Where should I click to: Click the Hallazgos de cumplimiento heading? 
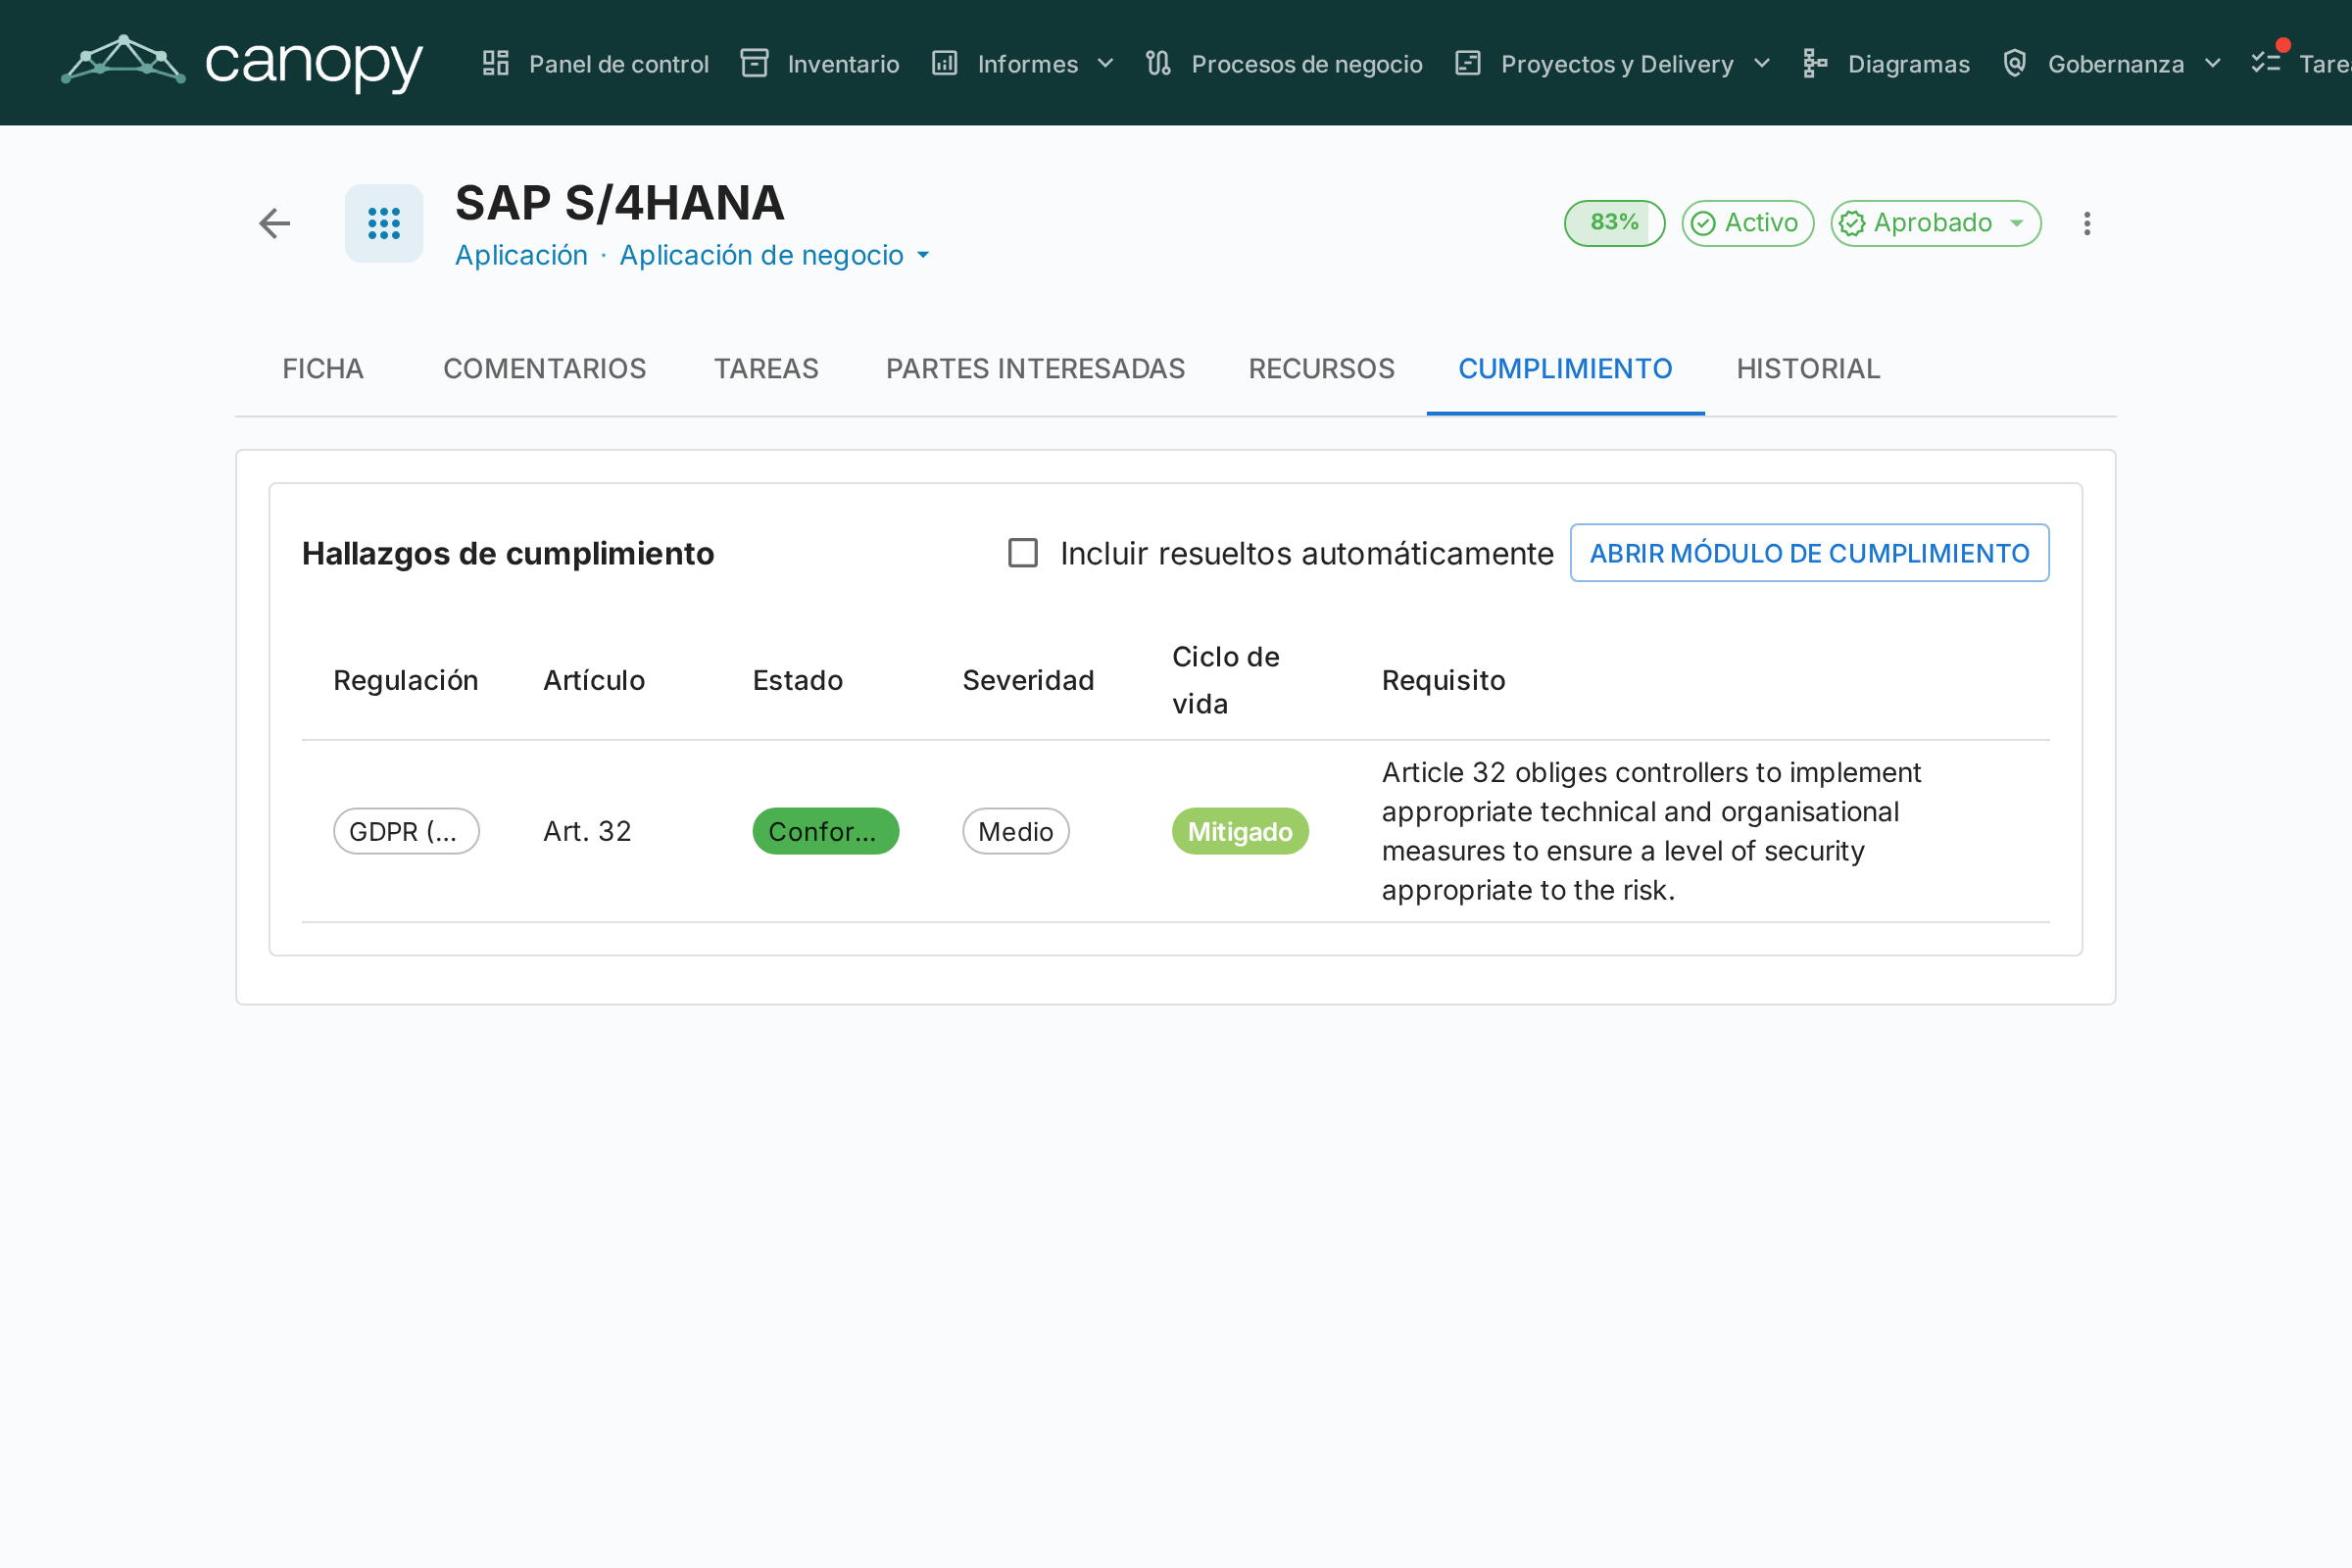point(508,553)
